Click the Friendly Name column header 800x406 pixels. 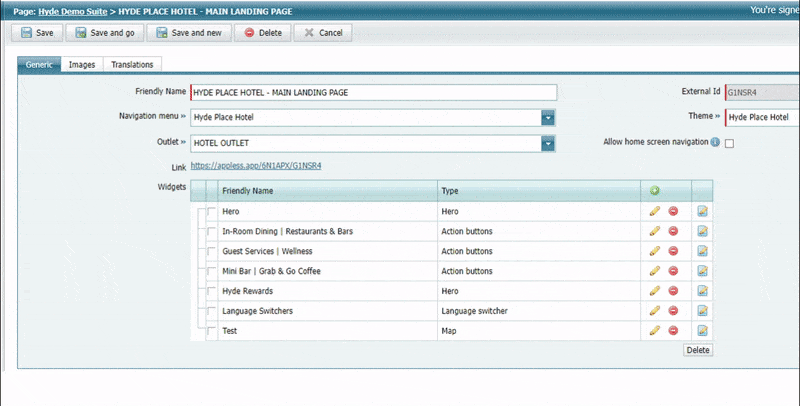(328, 191)
